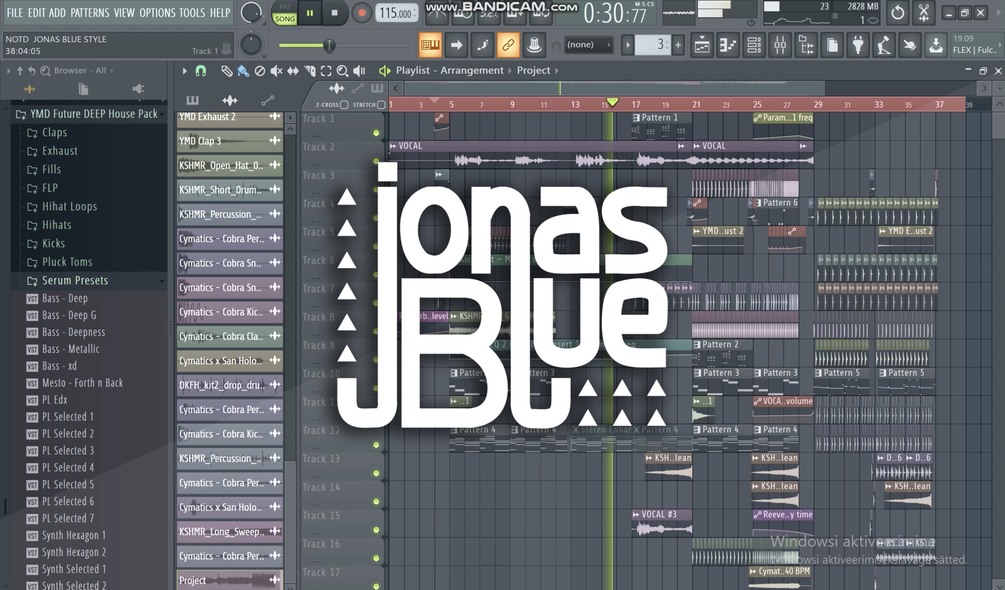Select the pencil Draw tool
The width and height of the screenshot is (1005, 590).
(226, 70)
